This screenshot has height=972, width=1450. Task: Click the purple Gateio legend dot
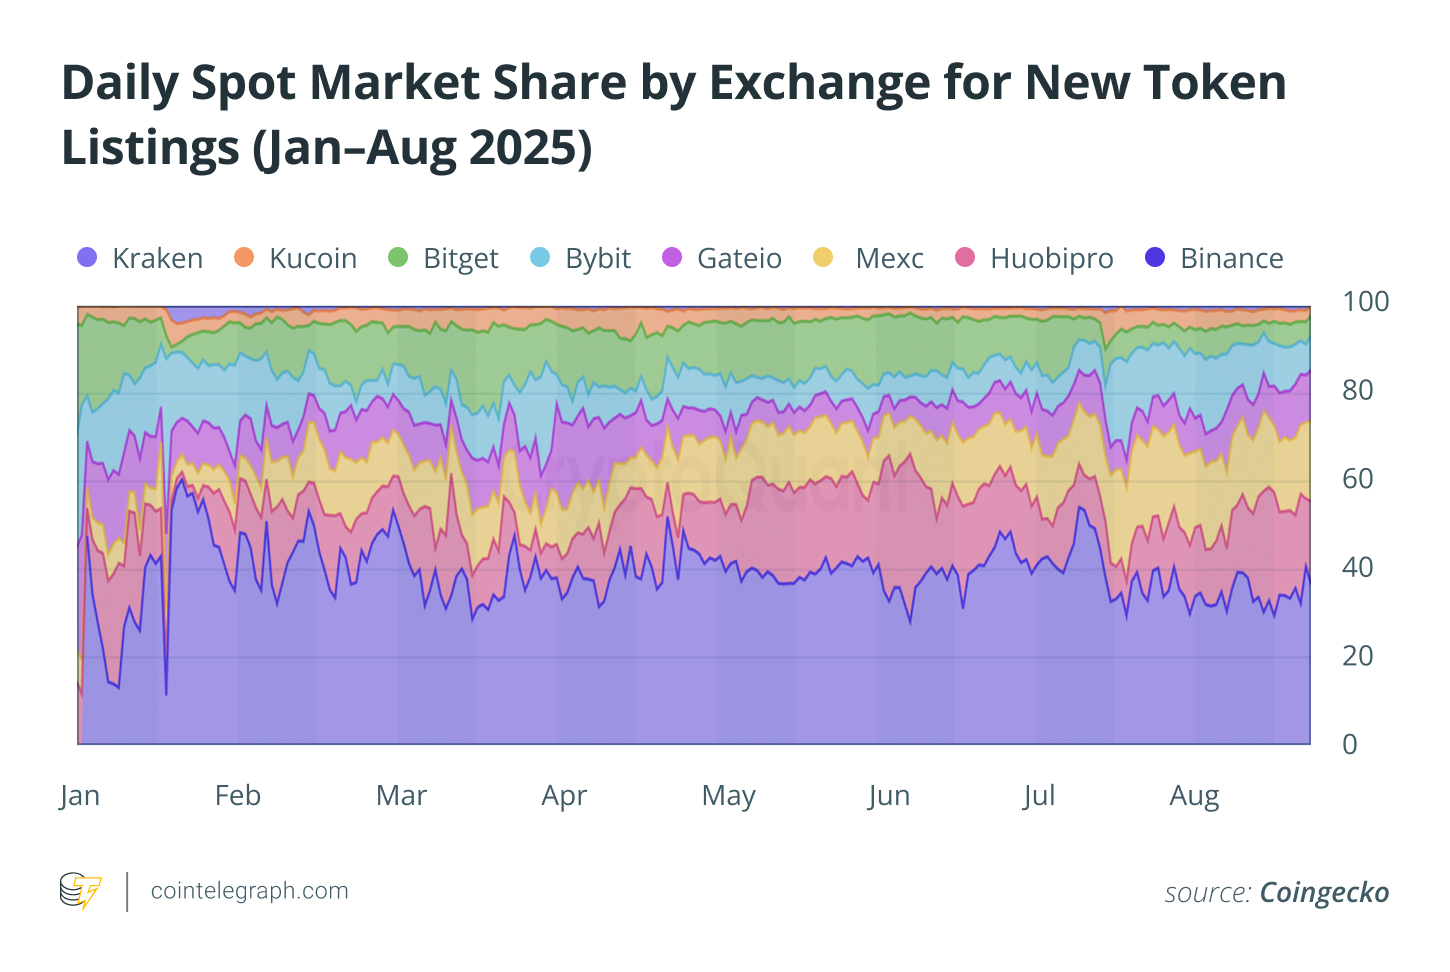672,258
